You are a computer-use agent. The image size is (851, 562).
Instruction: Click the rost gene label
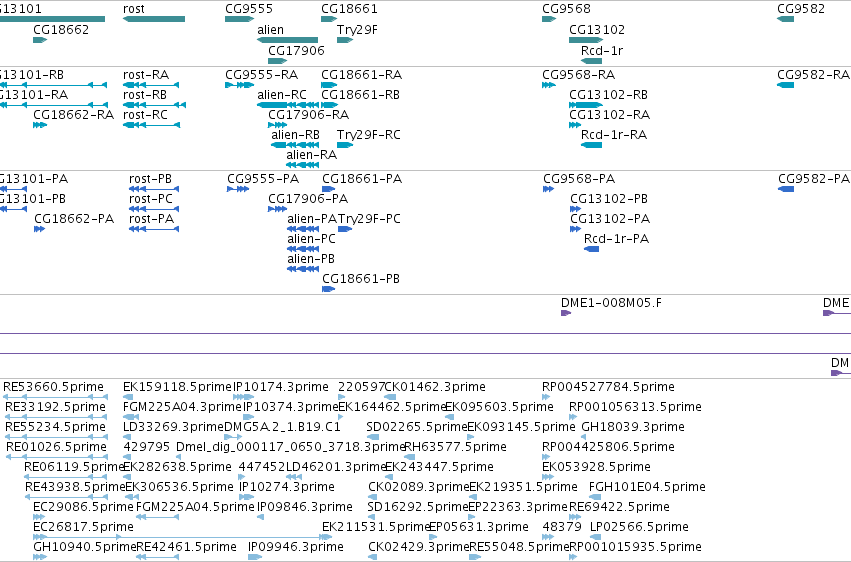pyautogui.click(x=134, y=9)
